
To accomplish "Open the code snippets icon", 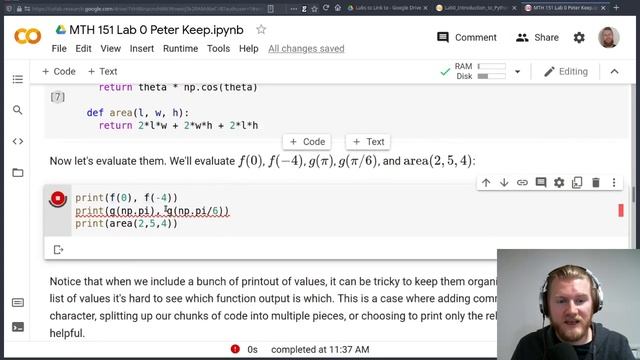I will coord(18,141).
